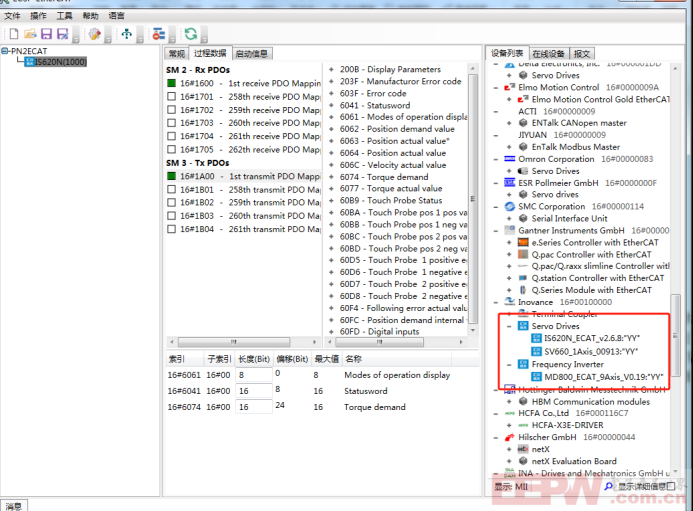Select the Serial Interface Unit entry
This screenshot has width=693, height=511.
pyautogui.click(x=569, y=218)
